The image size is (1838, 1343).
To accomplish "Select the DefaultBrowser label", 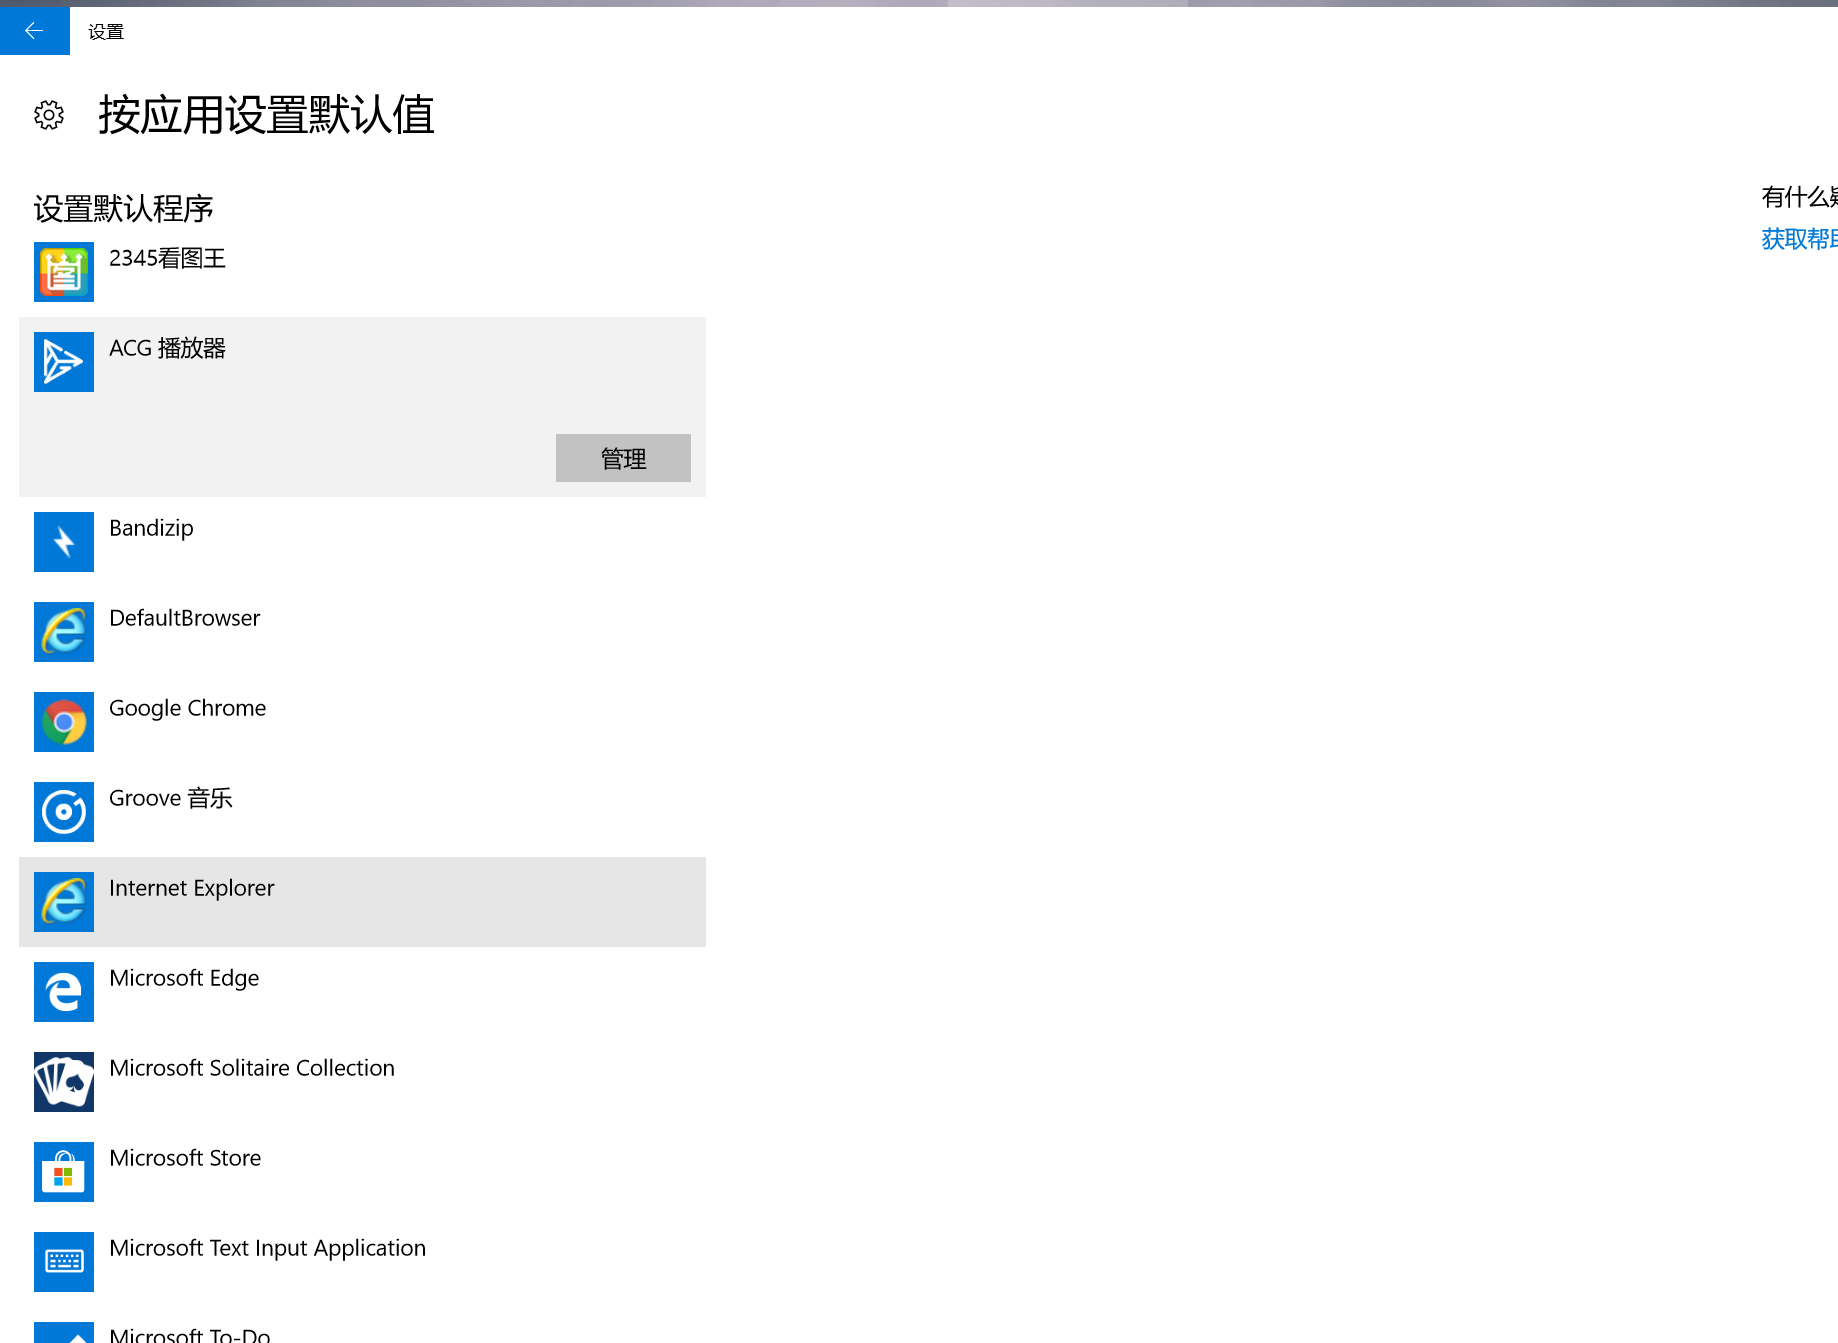I will click(x=184, y=618).
